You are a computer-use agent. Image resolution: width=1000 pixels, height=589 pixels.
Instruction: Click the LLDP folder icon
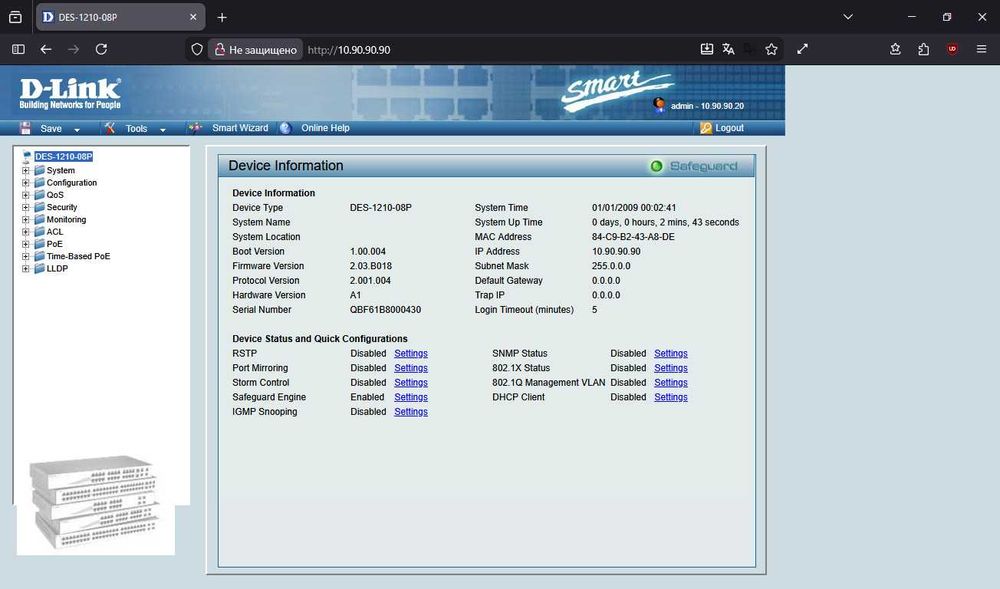pos(40,268)
